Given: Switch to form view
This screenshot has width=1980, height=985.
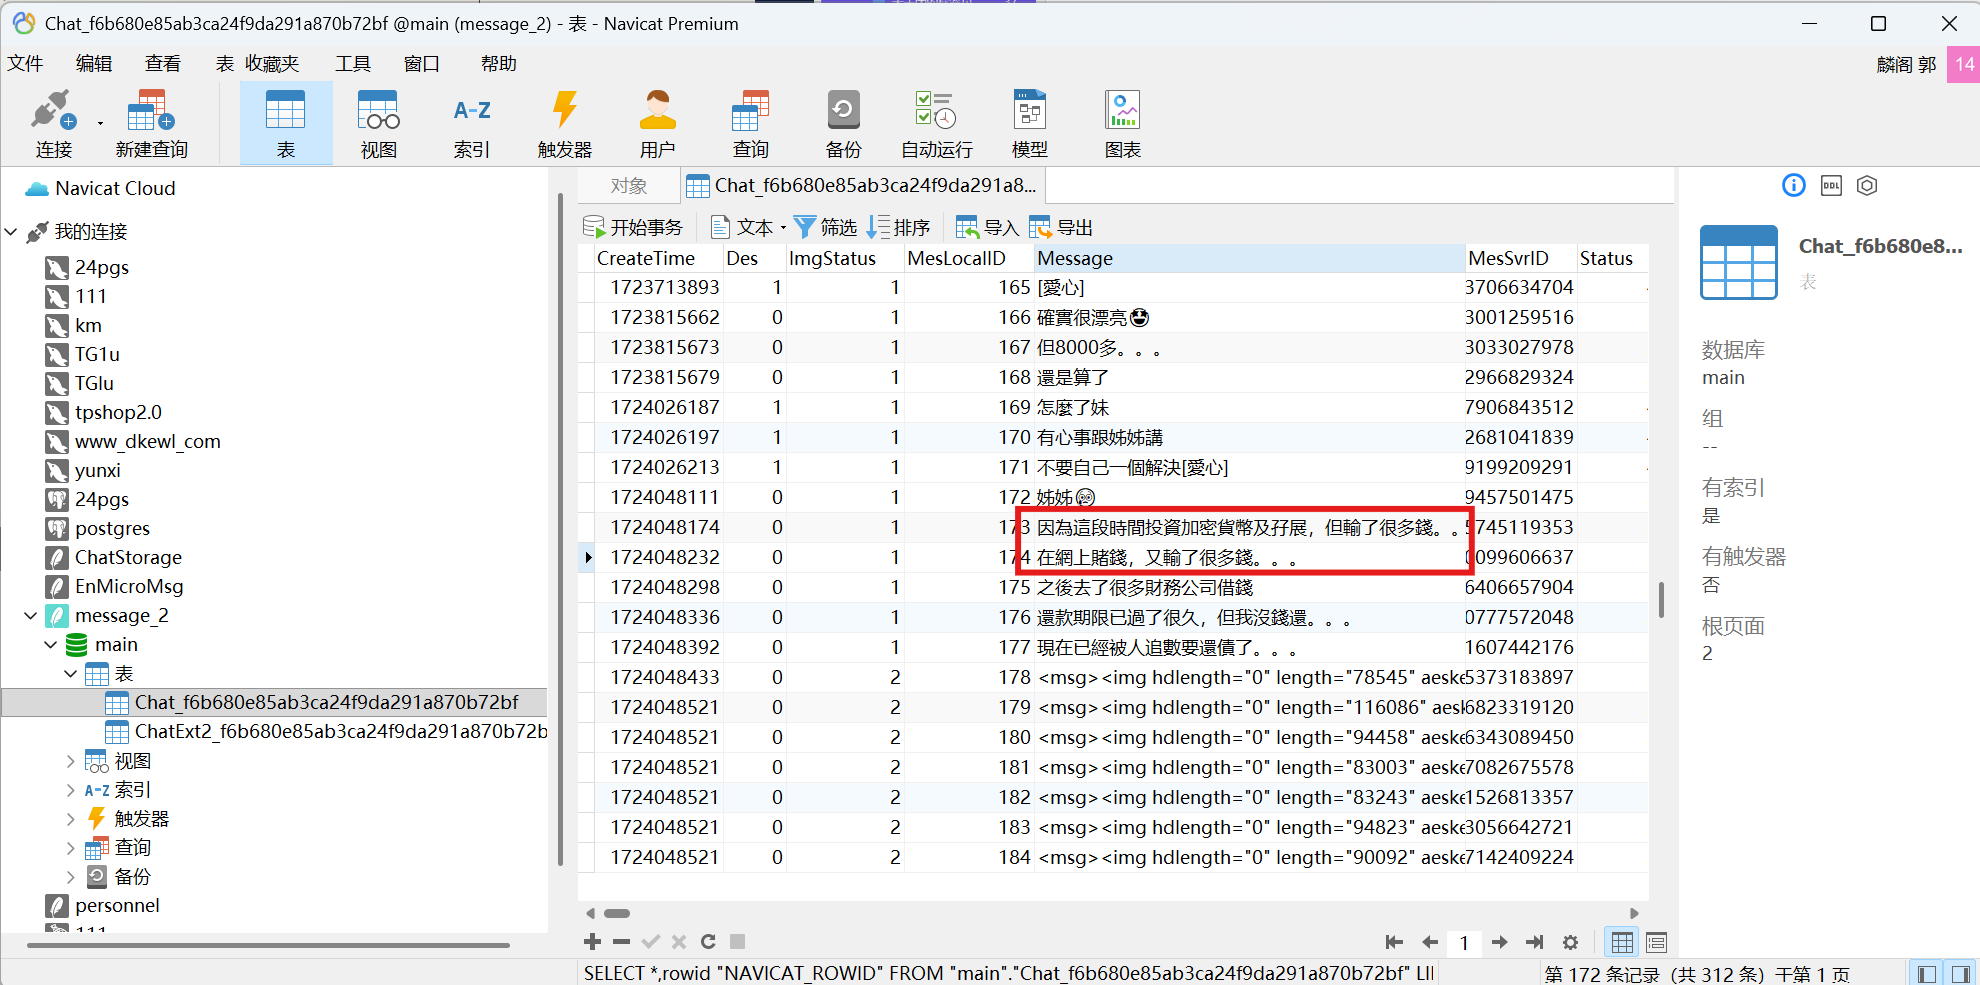Looking at the screenshot, I should [1656, 942].
